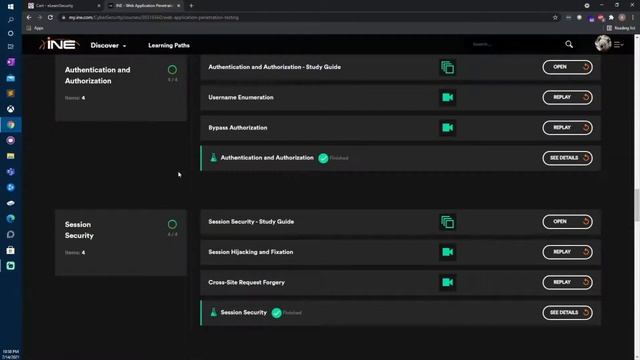Image resolution: width=640 pixels, height=360 pixels.
Task: Click SEE DETAILS for Authentication and Authorization lab
Action: click(567, 158)
